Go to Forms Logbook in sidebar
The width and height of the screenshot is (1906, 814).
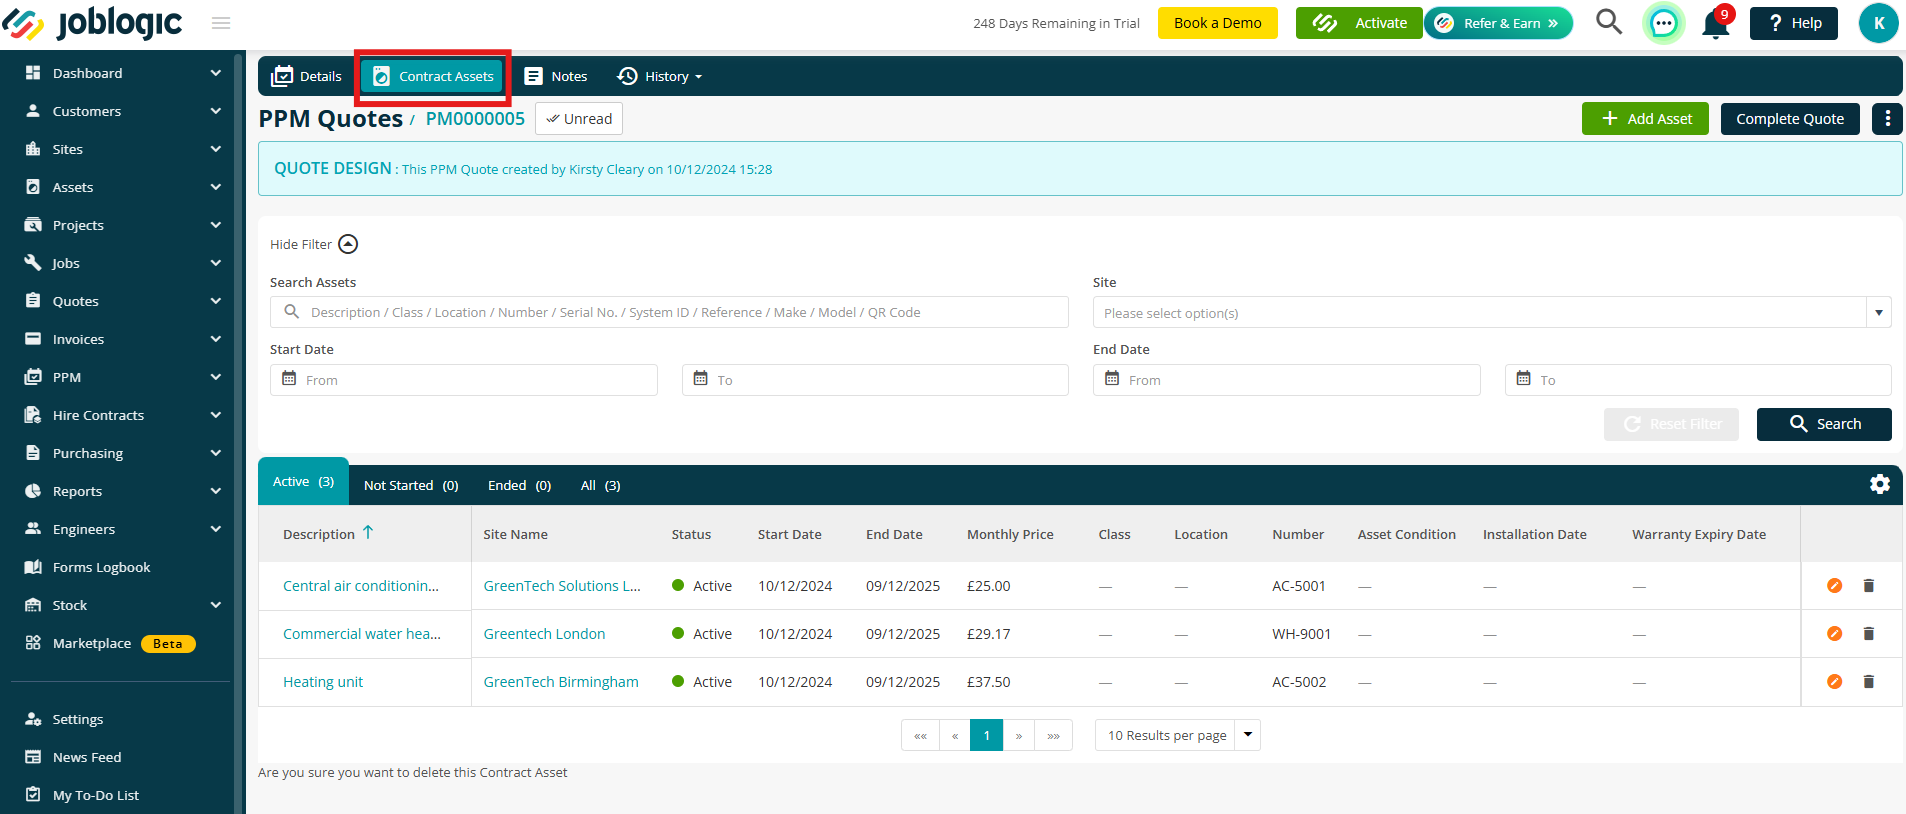coord(101,567)
